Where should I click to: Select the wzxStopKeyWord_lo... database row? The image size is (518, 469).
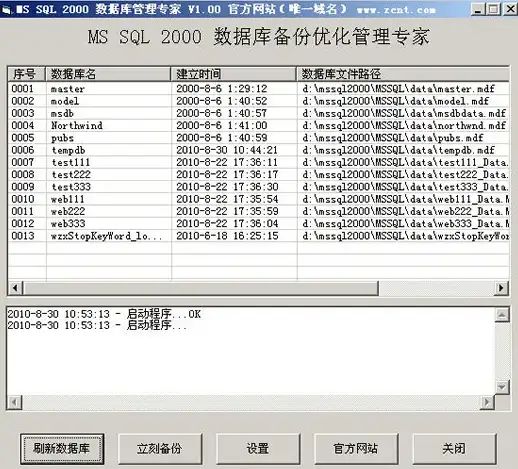click(x=258, y=236)
